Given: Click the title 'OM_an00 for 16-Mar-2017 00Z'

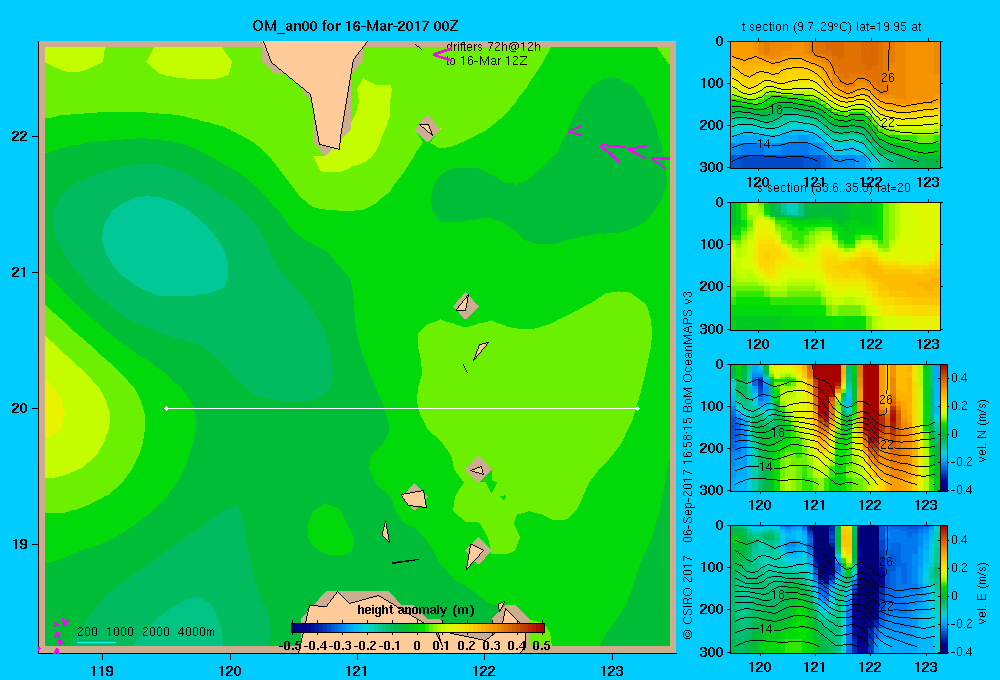Looking at the screenshot, I should tap(355, 26).
